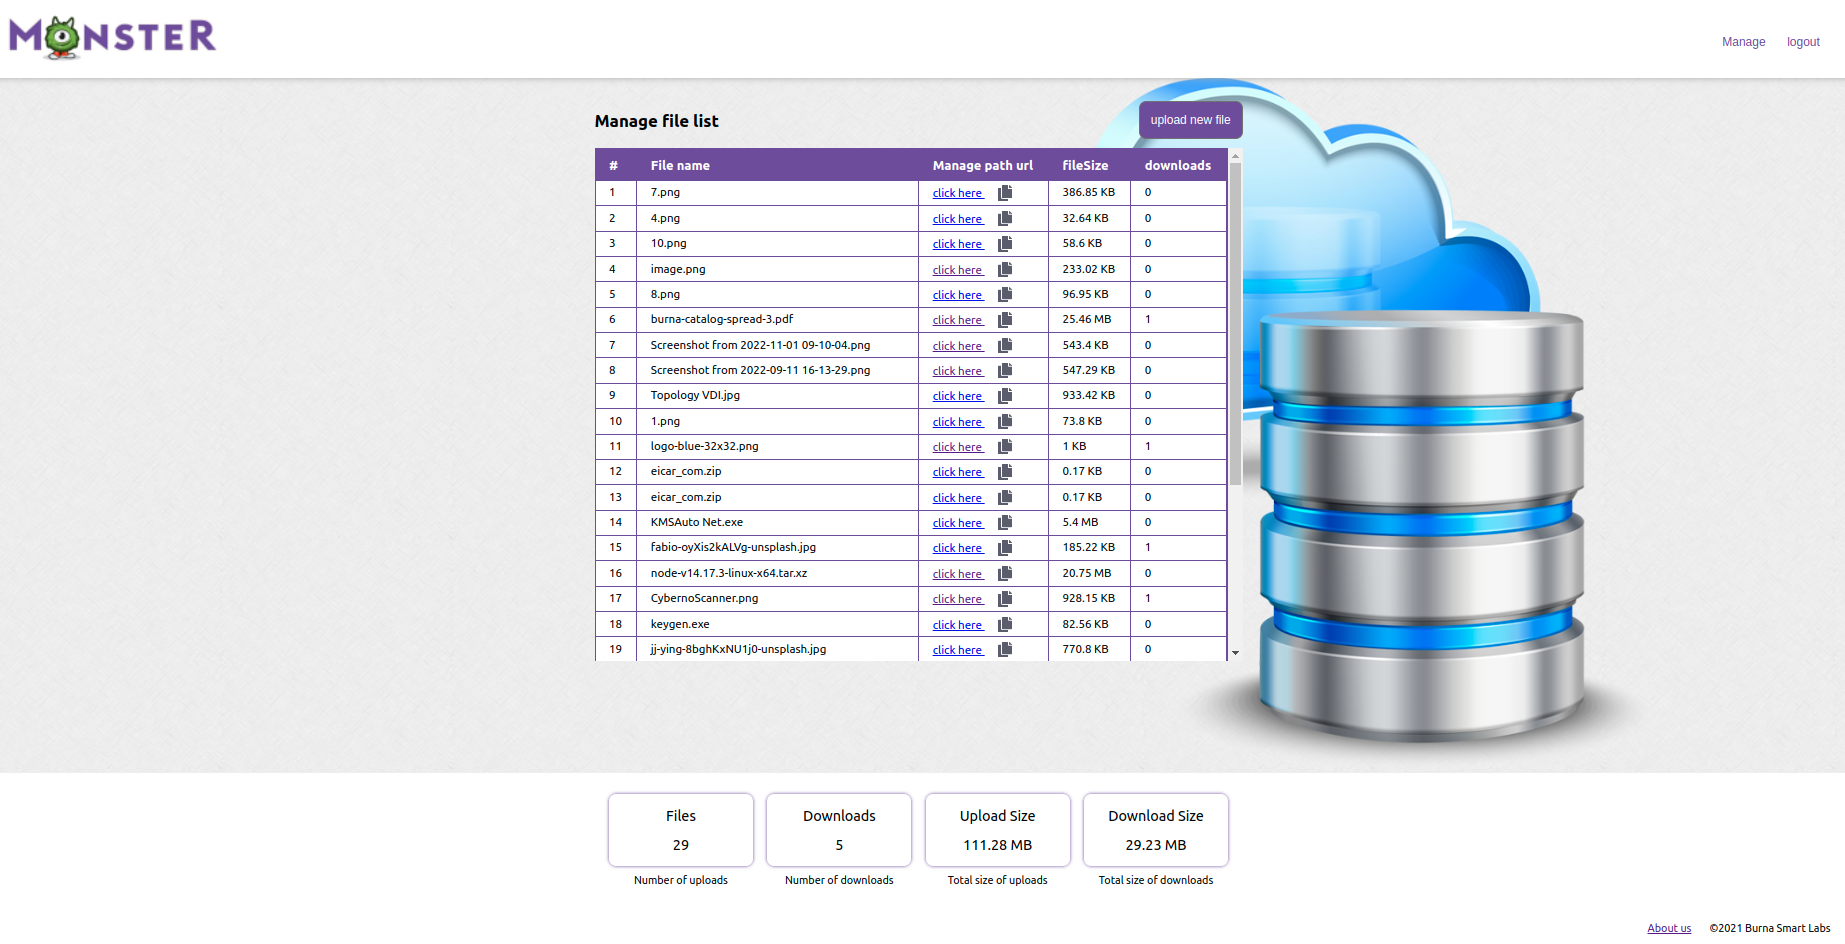Click the '©2021 Burna Smart Labs' footer text
The image size is (1845, 944).
[1770, 928]
